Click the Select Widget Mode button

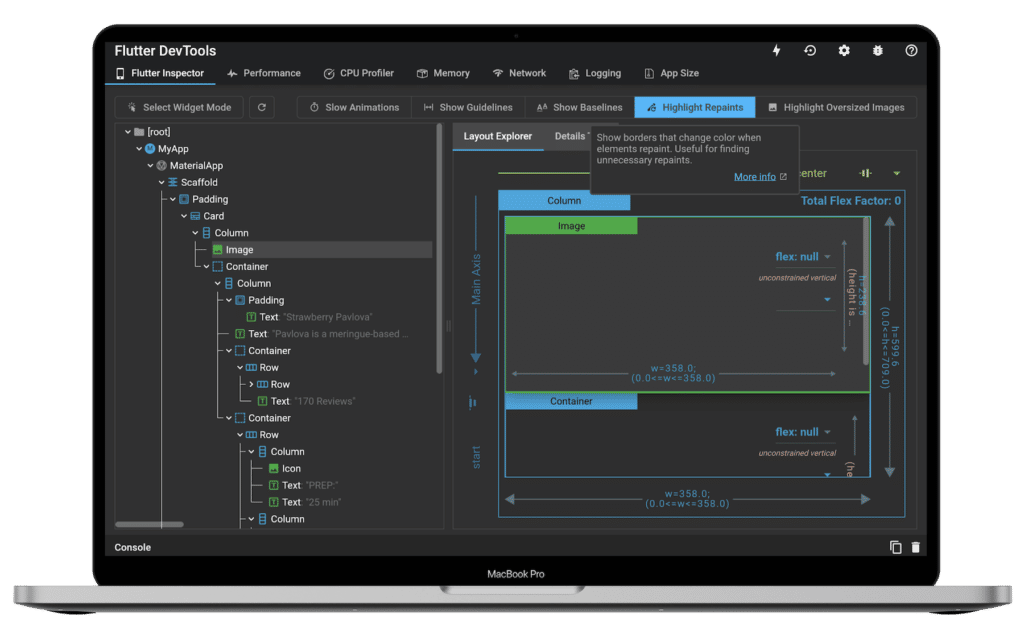click(179, 107)
